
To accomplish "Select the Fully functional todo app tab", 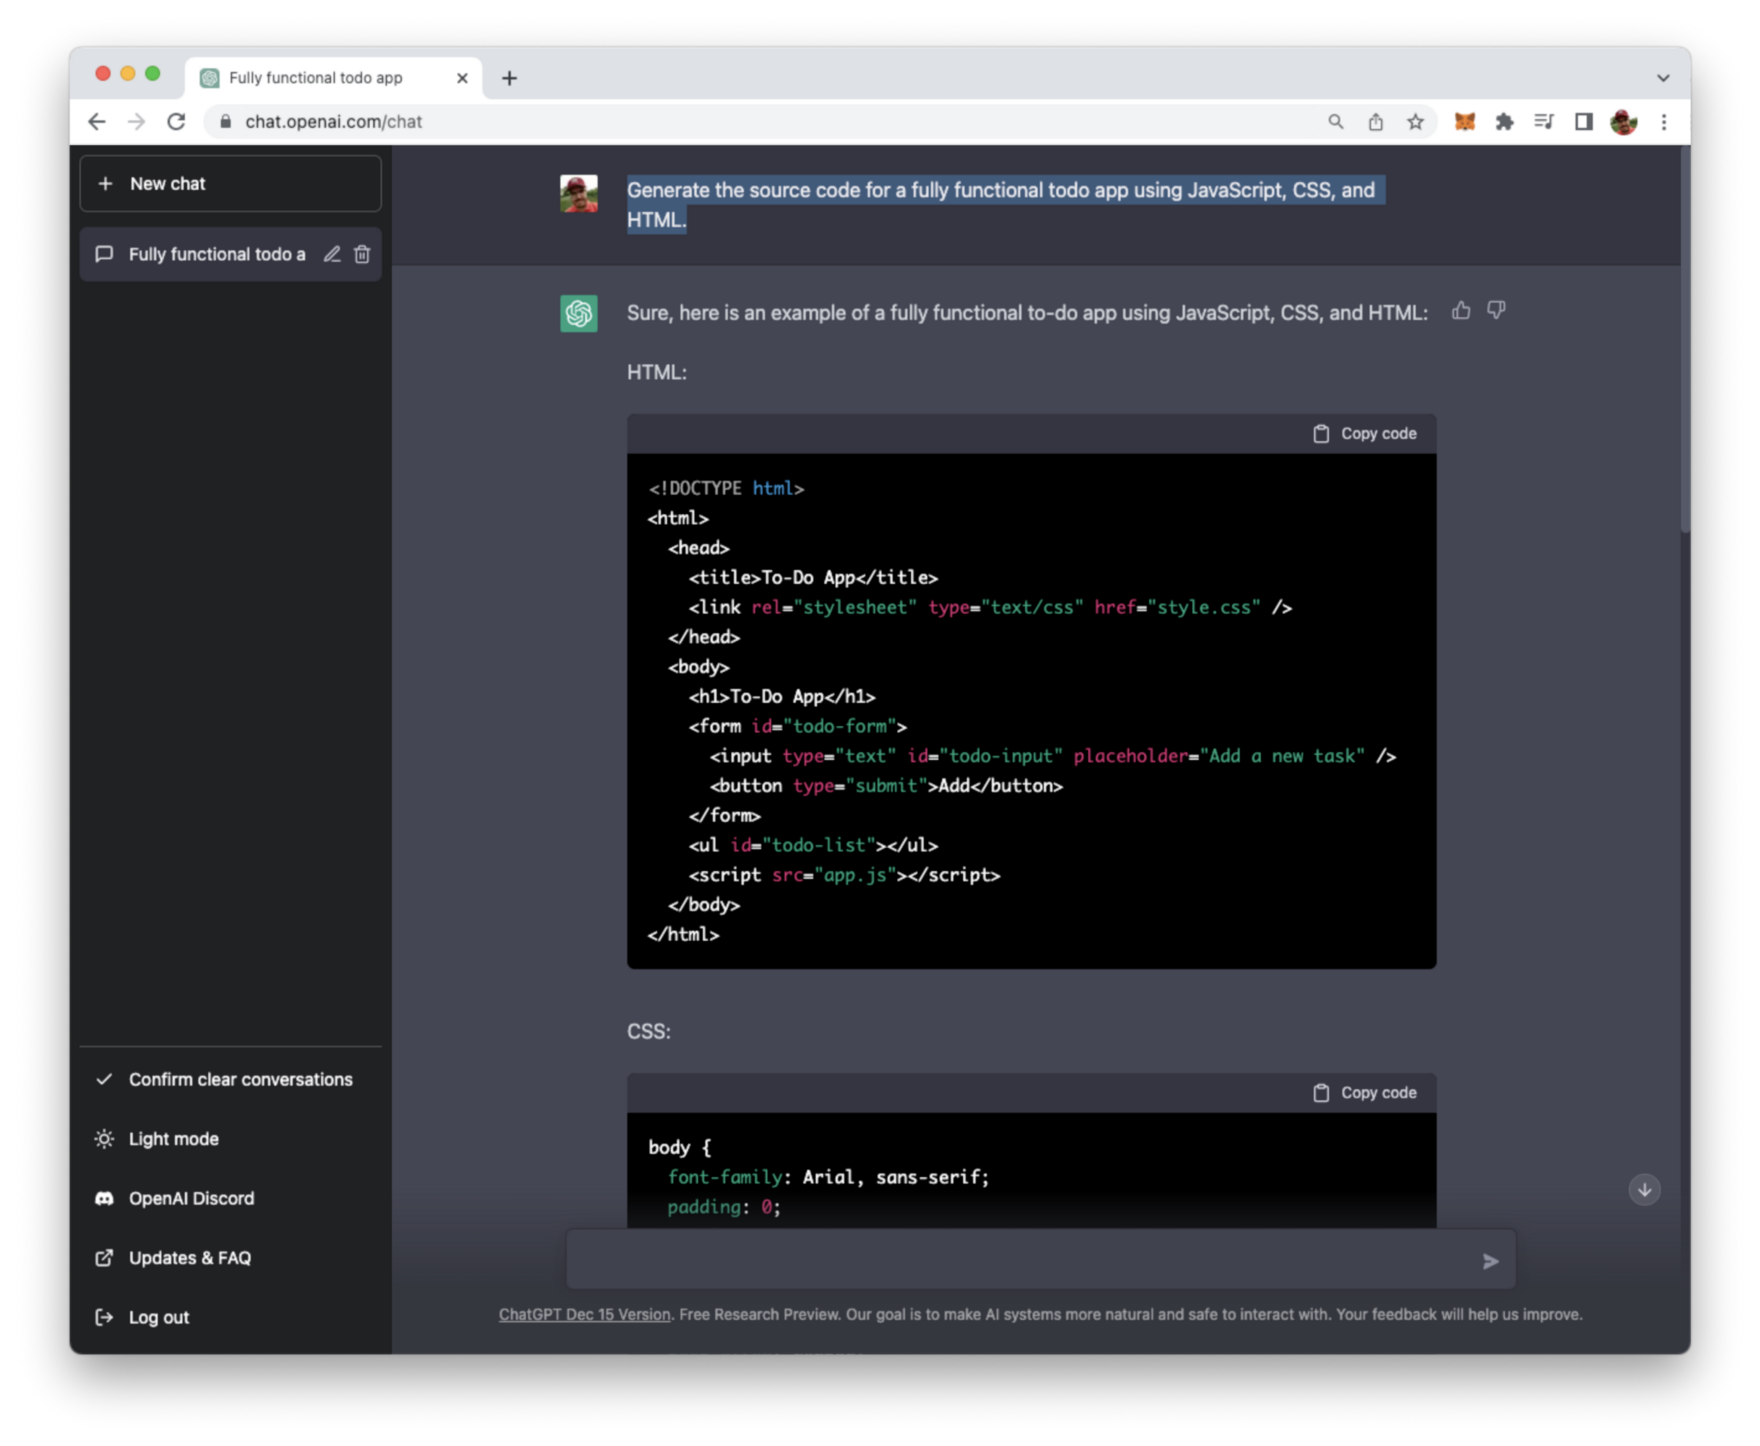I will 333,78.
